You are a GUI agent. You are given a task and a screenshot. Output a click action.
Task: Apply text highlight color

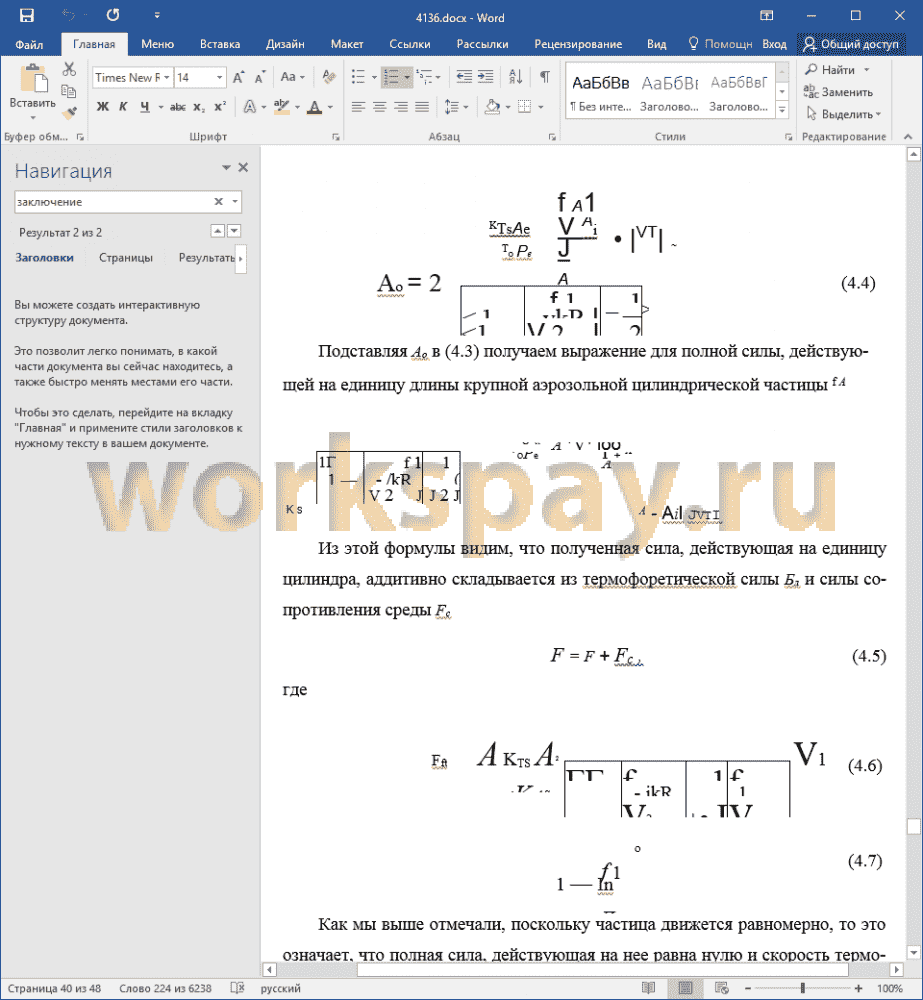coord(282,107)
